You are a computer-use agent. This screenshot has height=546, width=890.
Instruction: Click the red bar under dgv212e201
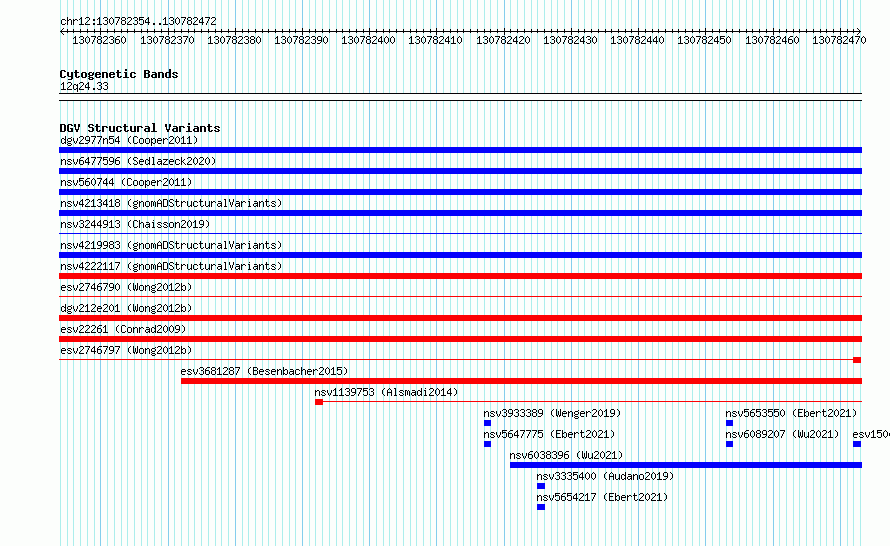coord(460,318)
